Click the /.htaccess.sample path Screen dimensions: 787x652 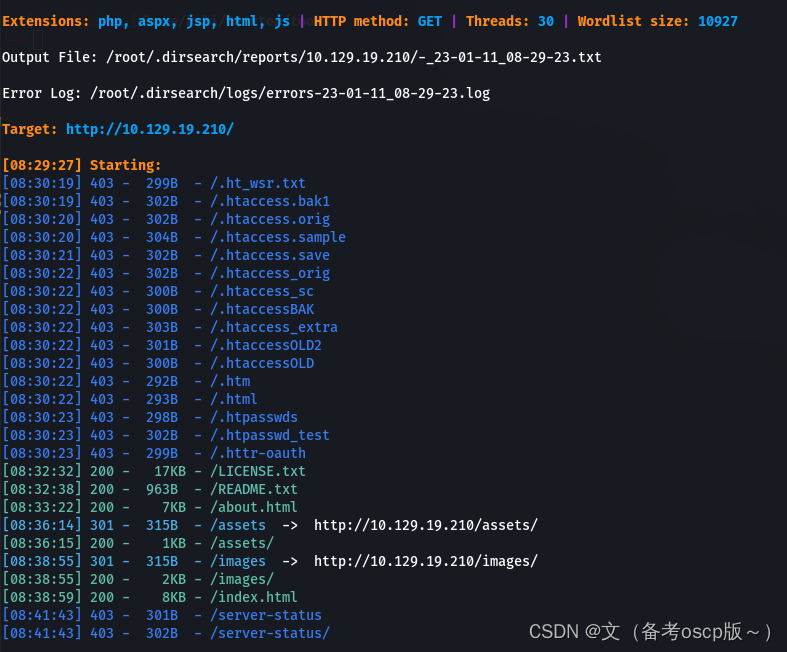pos(277,237)
